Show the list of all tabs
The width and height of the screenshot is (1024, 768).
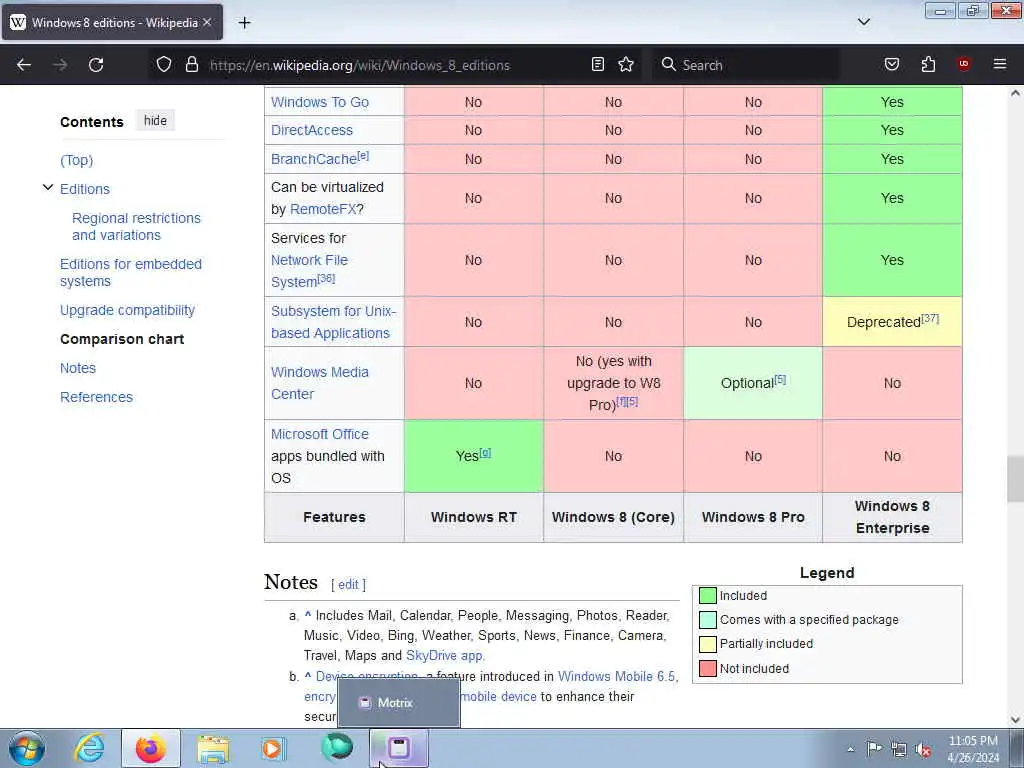[x=864, y=22]
